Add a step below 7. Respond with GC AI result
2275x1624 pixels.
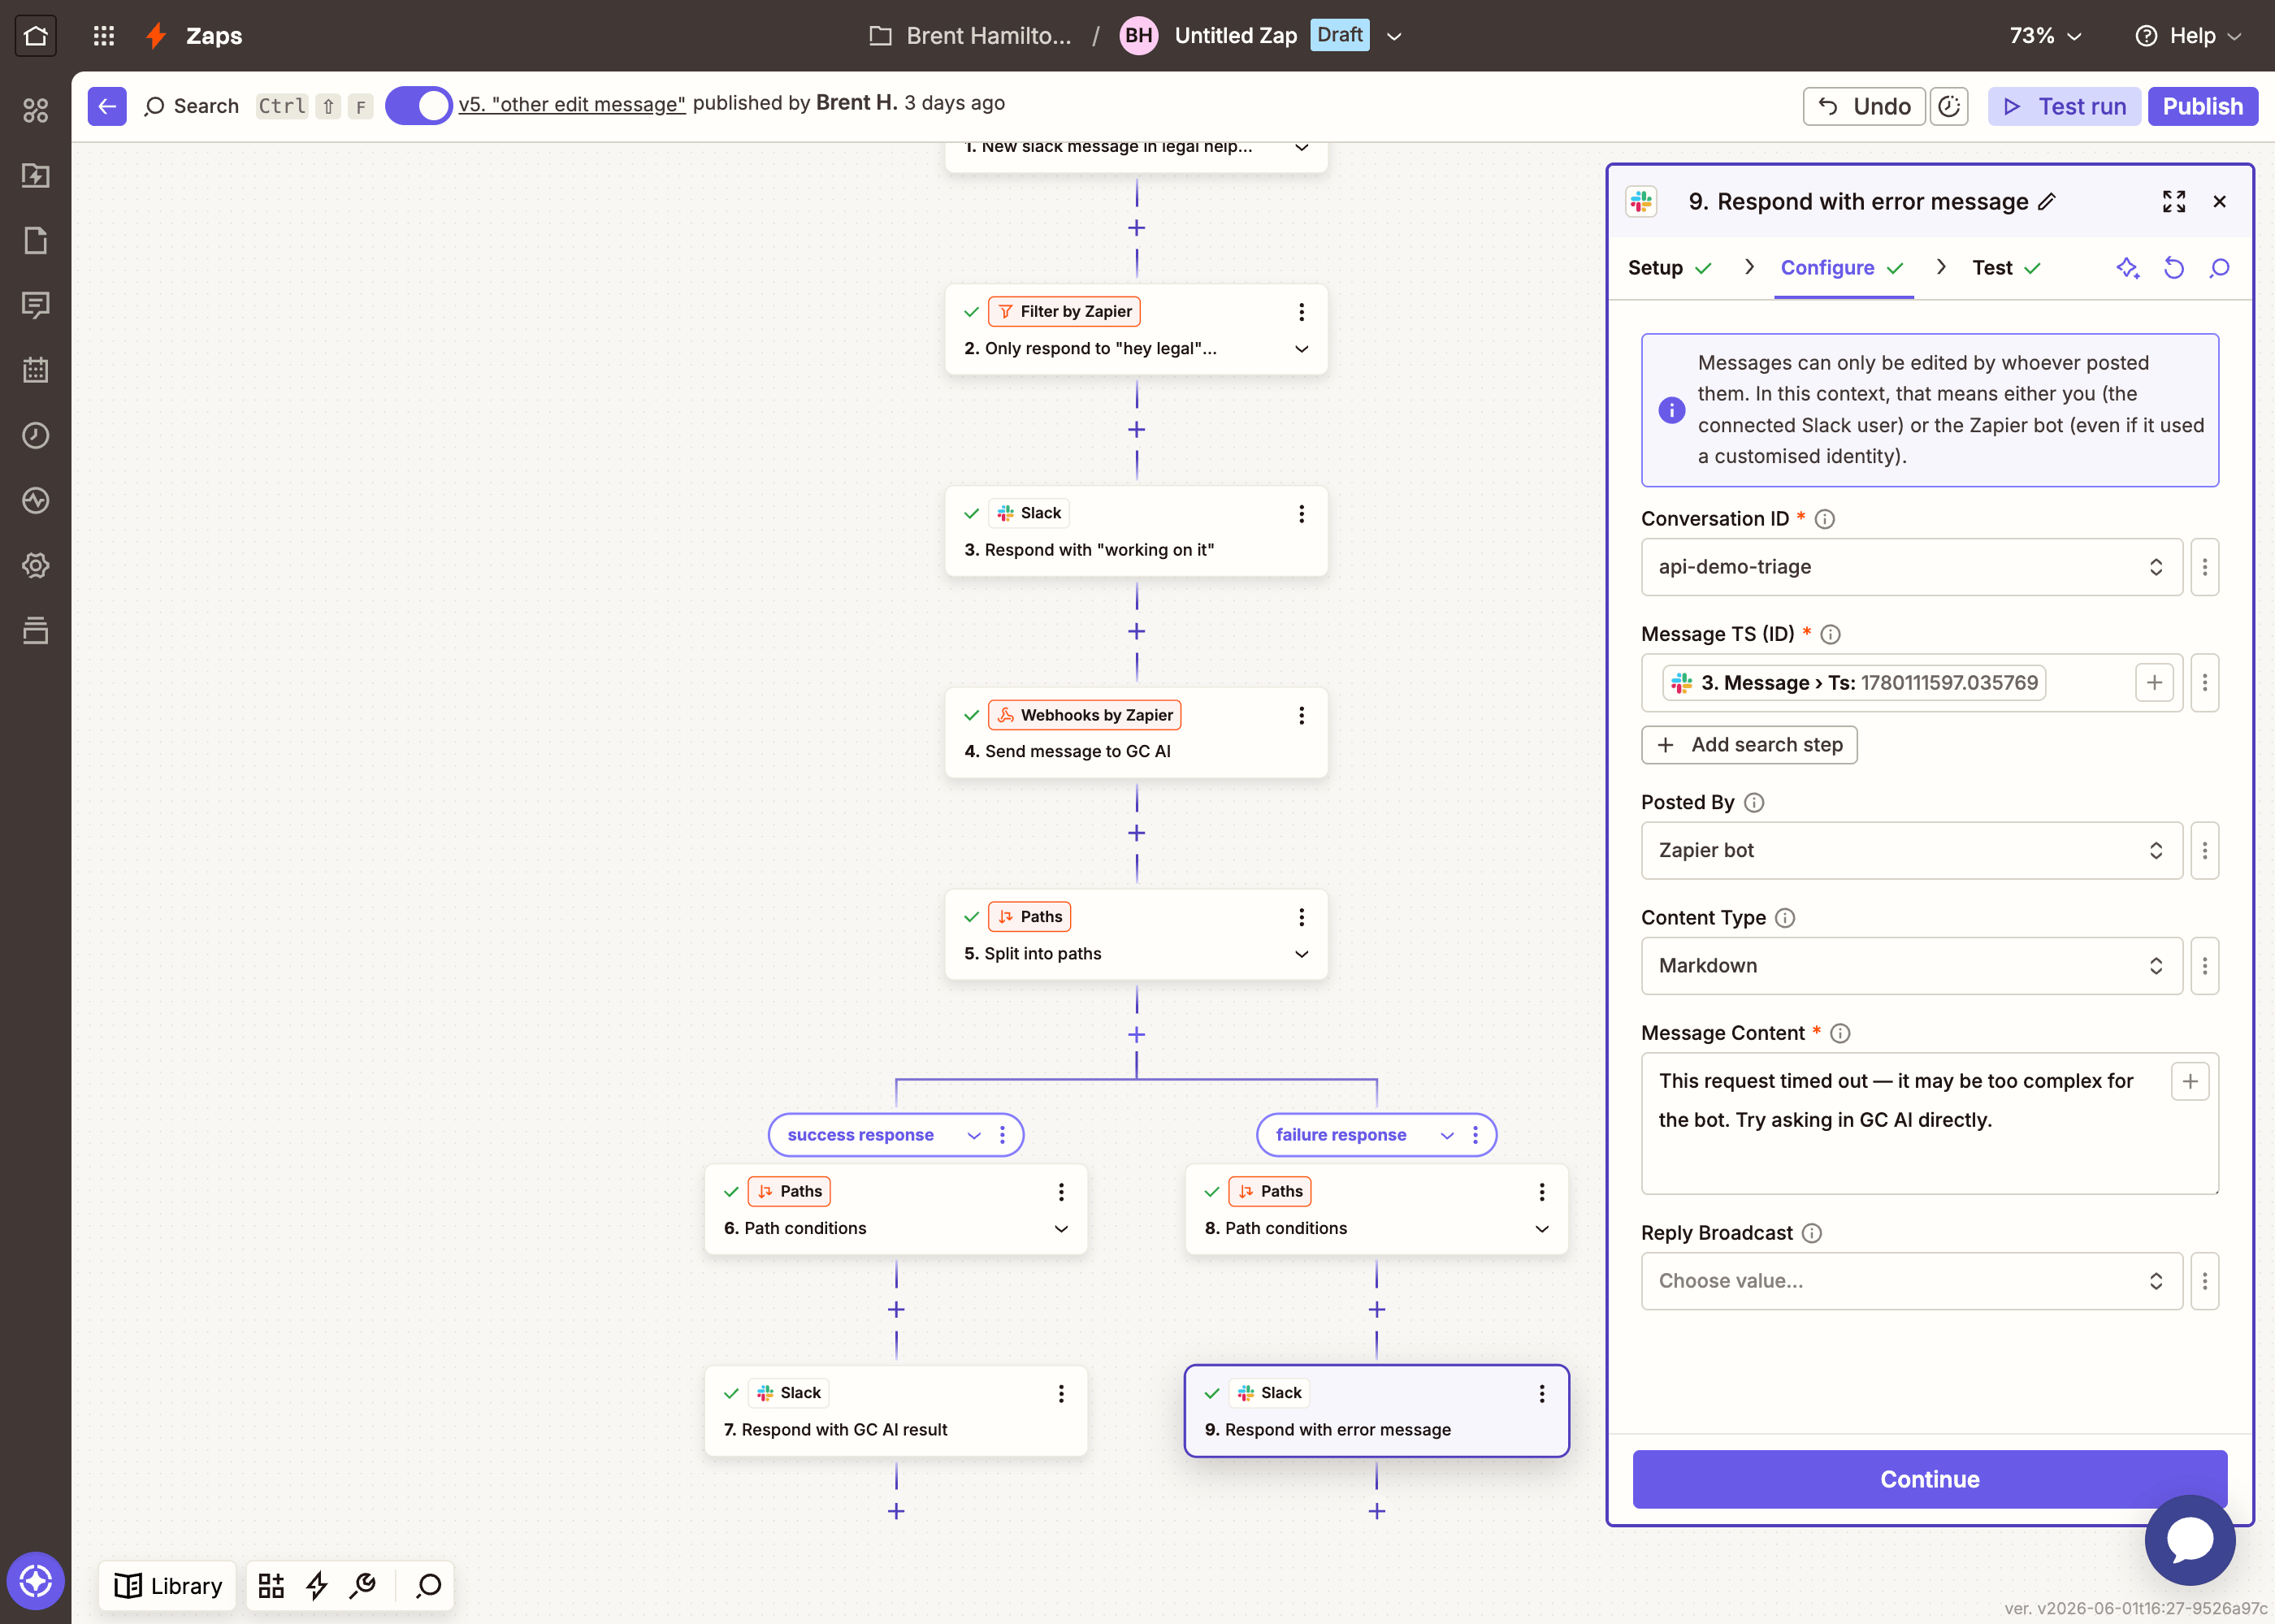[896, 1511]
